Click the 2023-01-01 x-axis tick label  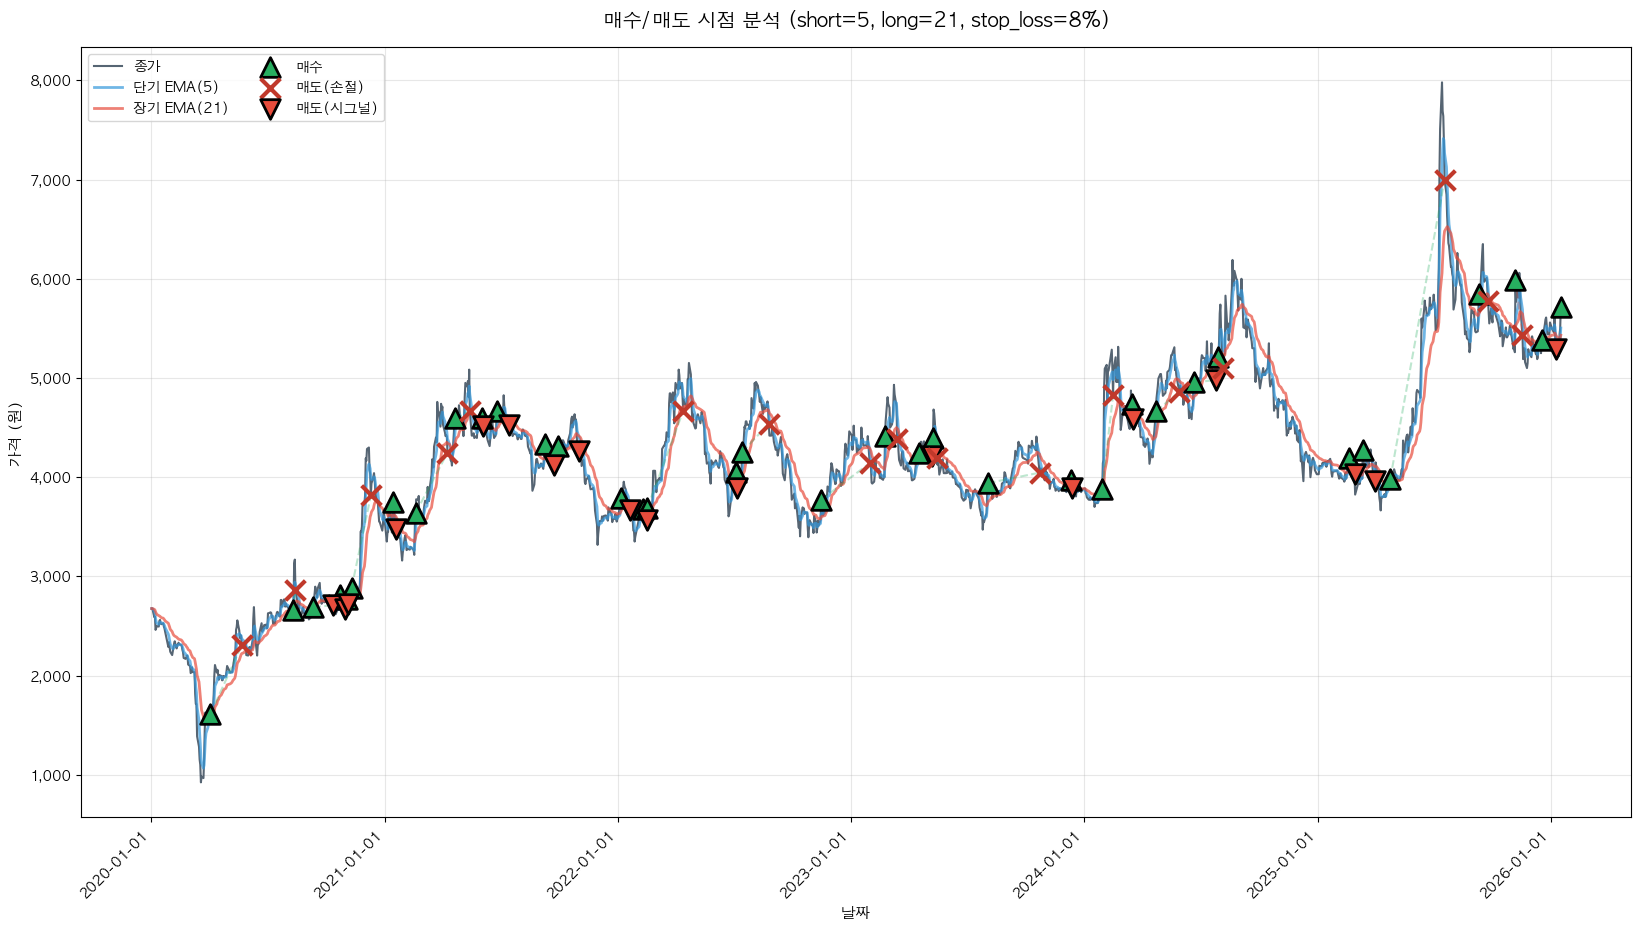(x=812, y=866)
